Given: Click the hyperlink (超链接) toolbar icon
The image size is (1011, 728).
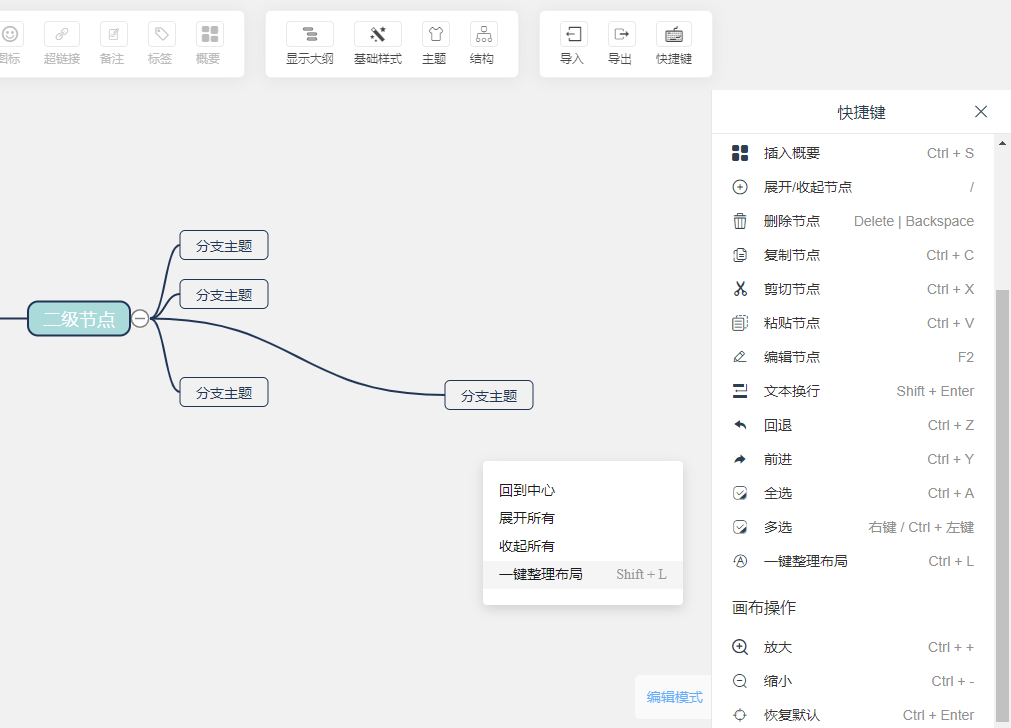Looking at the screenshot, I should click(62, 34).
